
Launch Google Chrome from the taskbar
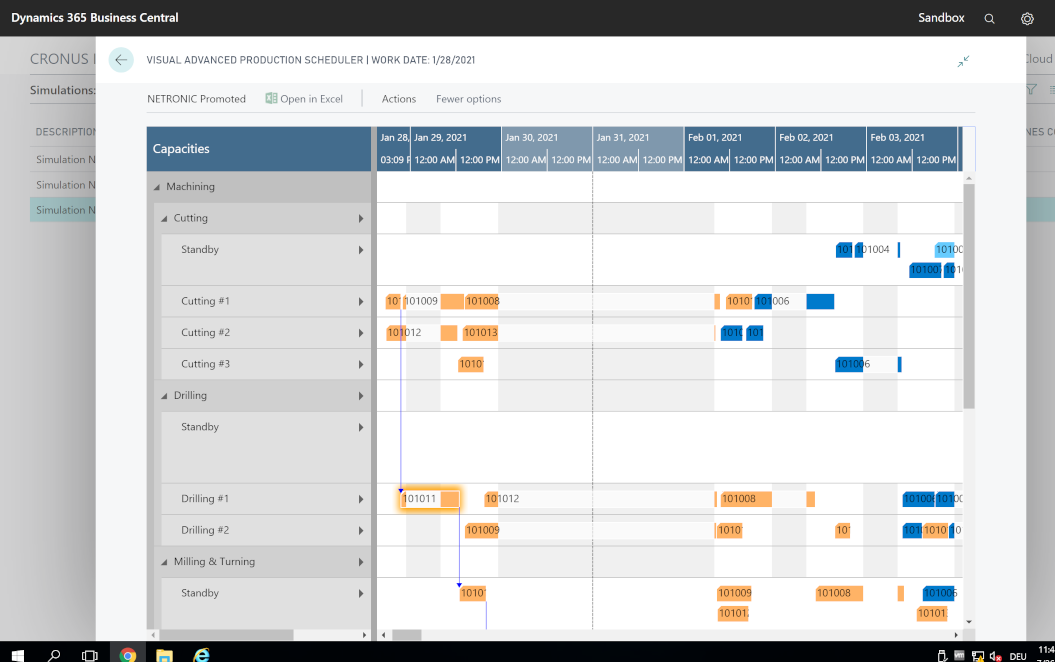(127, 654)
